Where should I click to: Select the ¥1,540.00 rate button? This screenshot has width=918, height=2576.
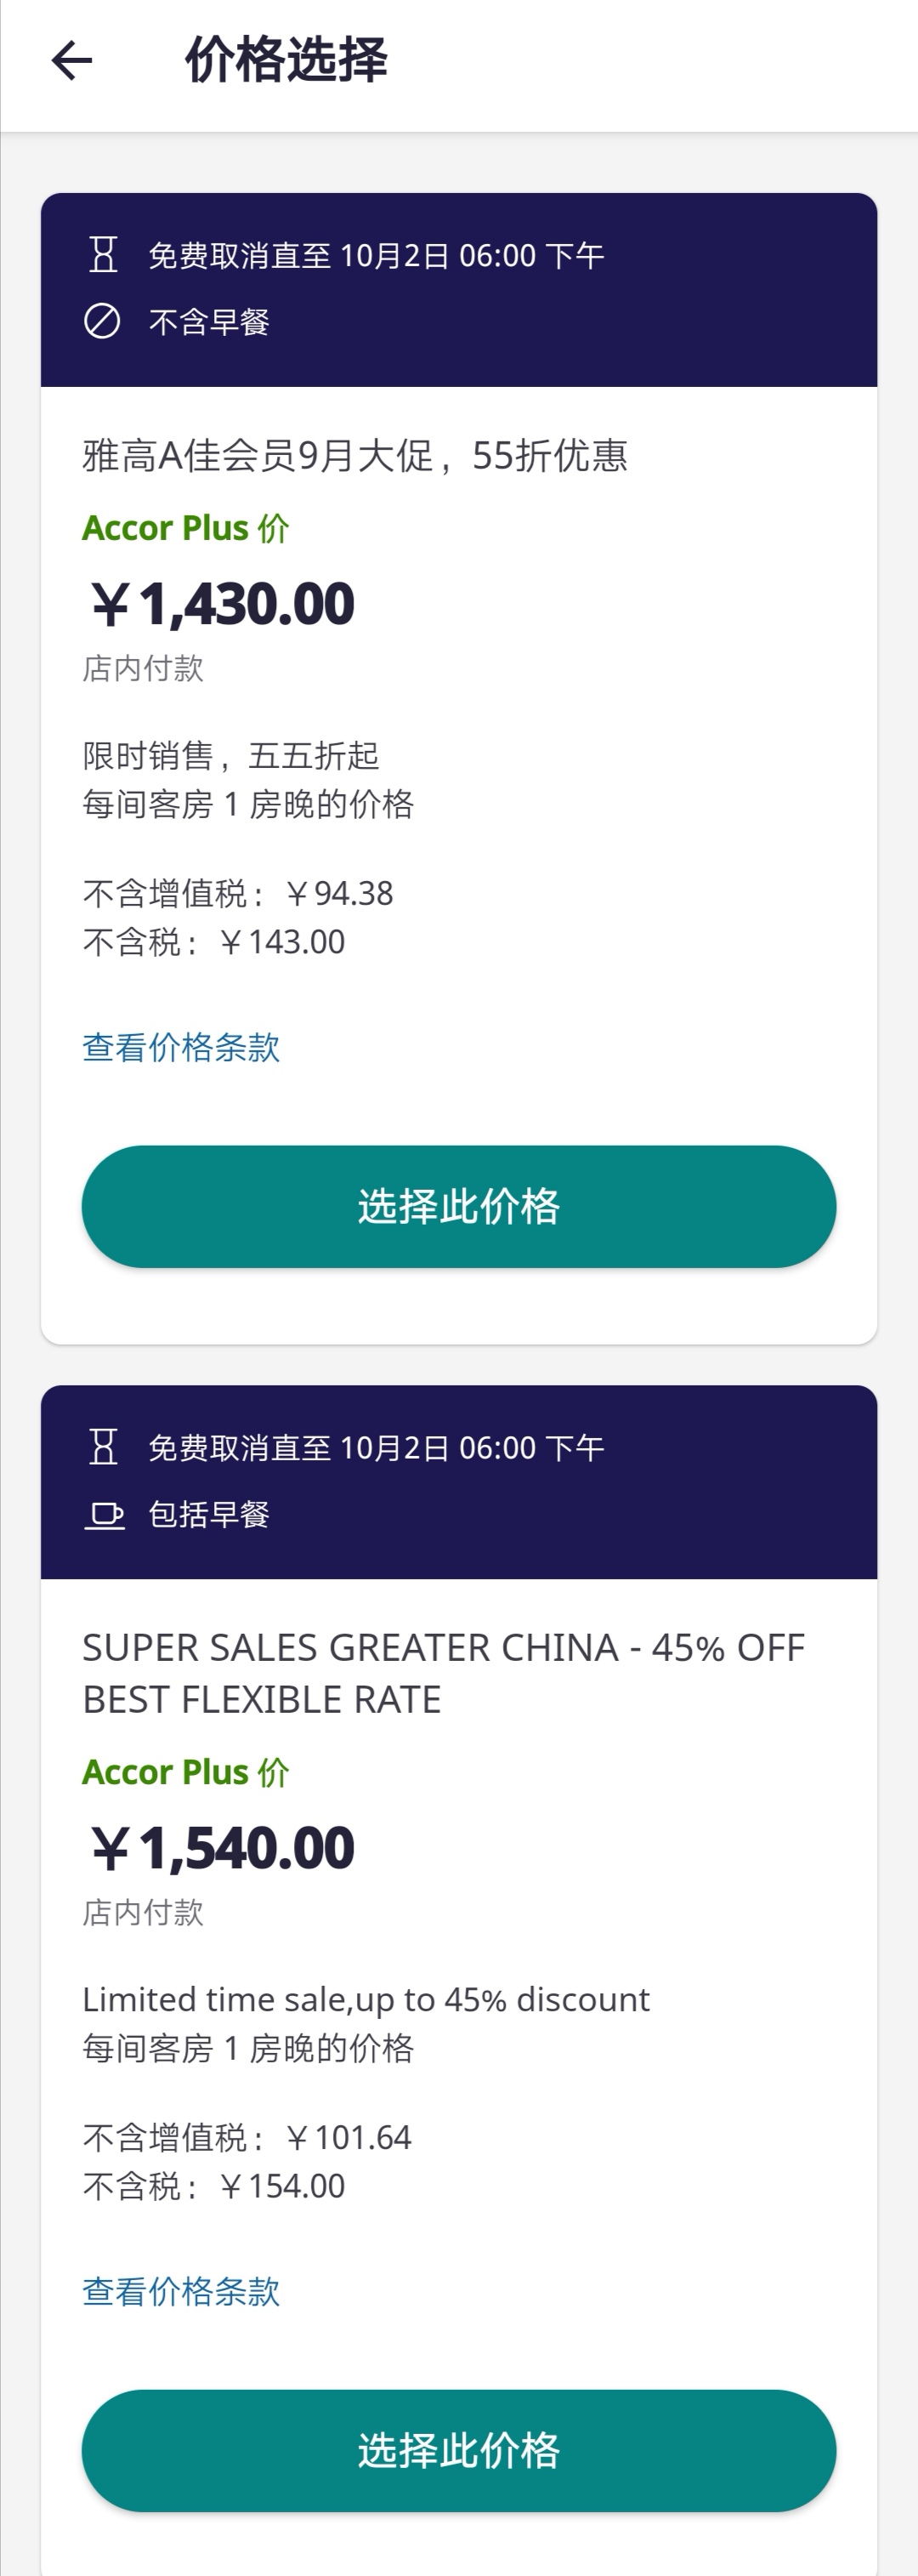pos(459,2451)
